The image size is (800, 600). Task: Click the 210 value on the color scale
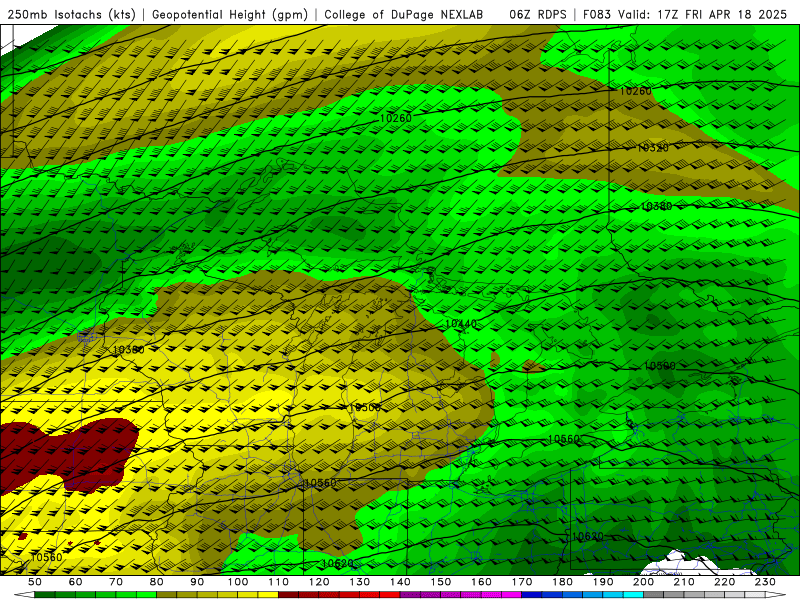coord(684,582)
